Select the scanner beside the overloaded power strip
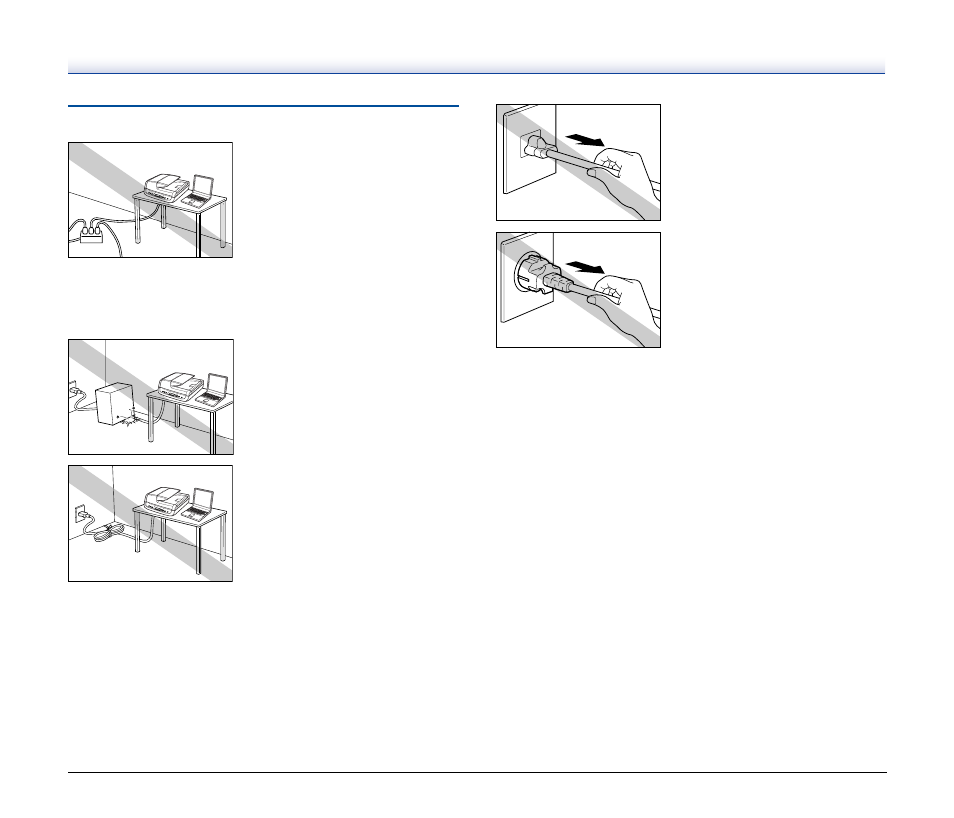 click(x=166, y=186)
